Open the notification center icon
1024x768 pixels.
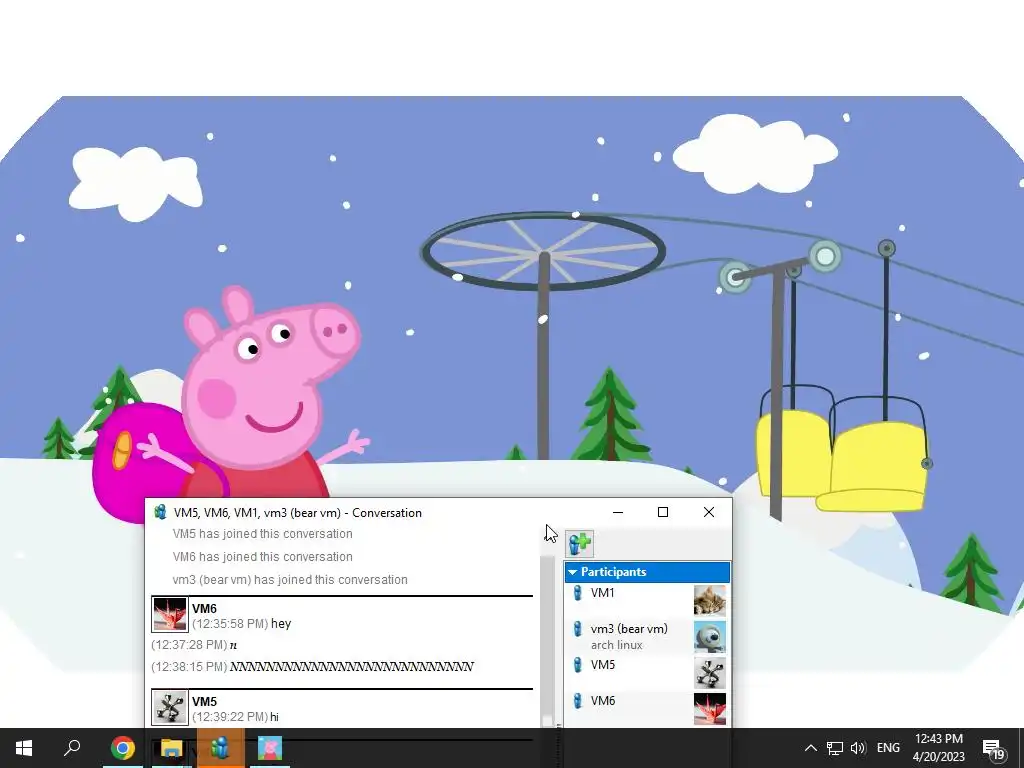pos(993,749)
